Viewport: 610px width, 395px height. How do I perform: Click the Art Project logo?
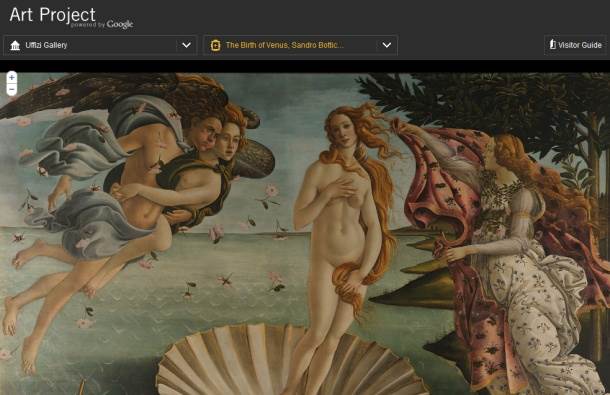point(53,15)
